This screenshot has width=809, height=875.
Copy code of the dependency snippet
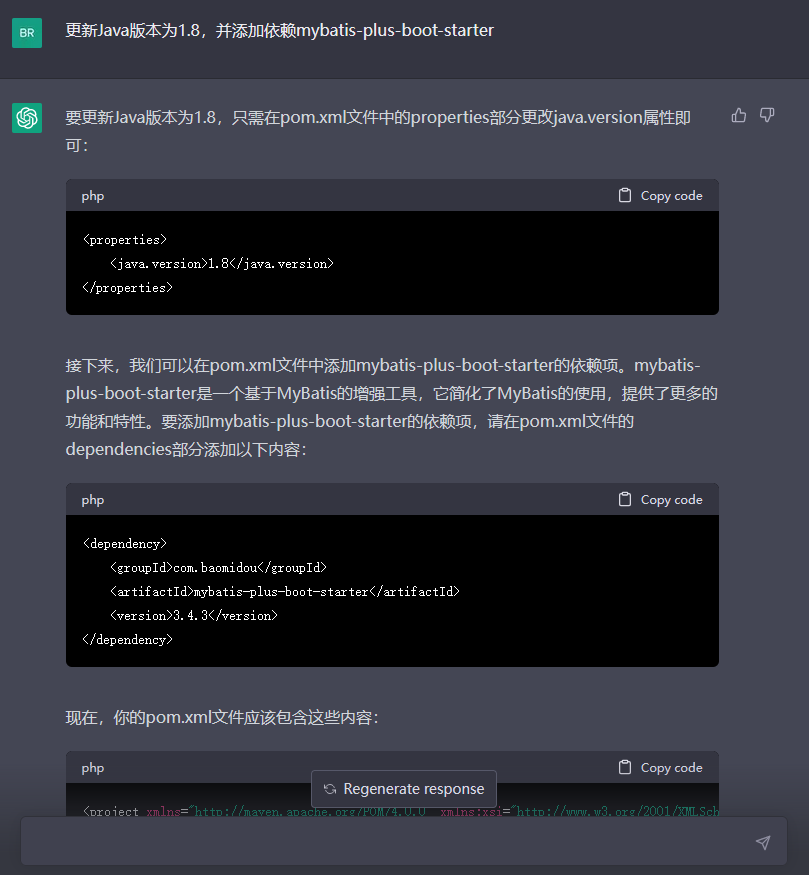[x=661, y=500]
